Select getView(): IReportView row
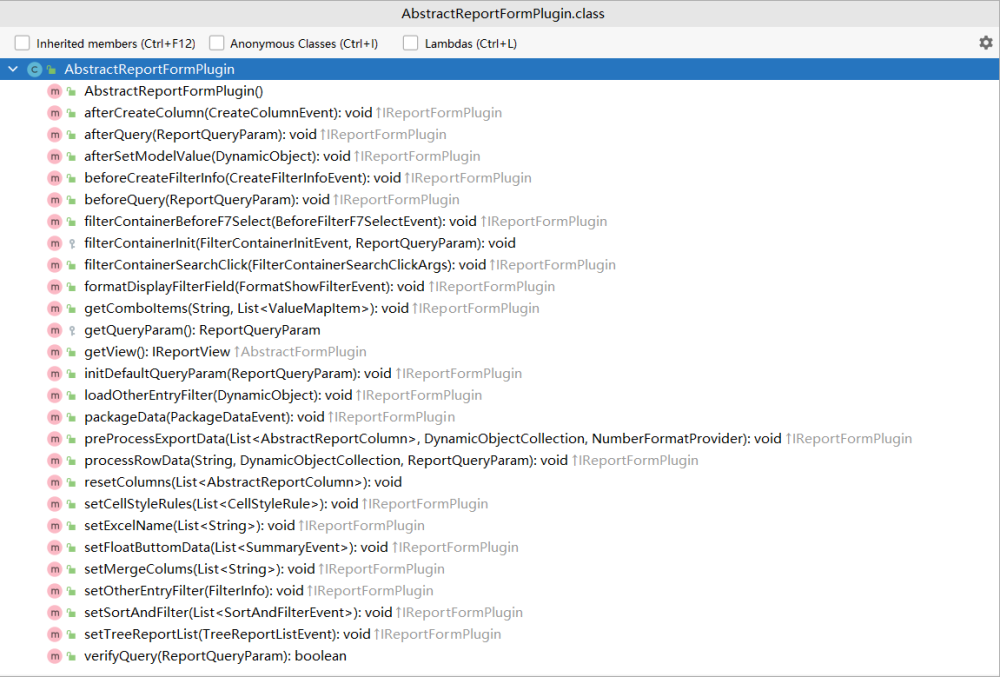 (x=499, y=352)
